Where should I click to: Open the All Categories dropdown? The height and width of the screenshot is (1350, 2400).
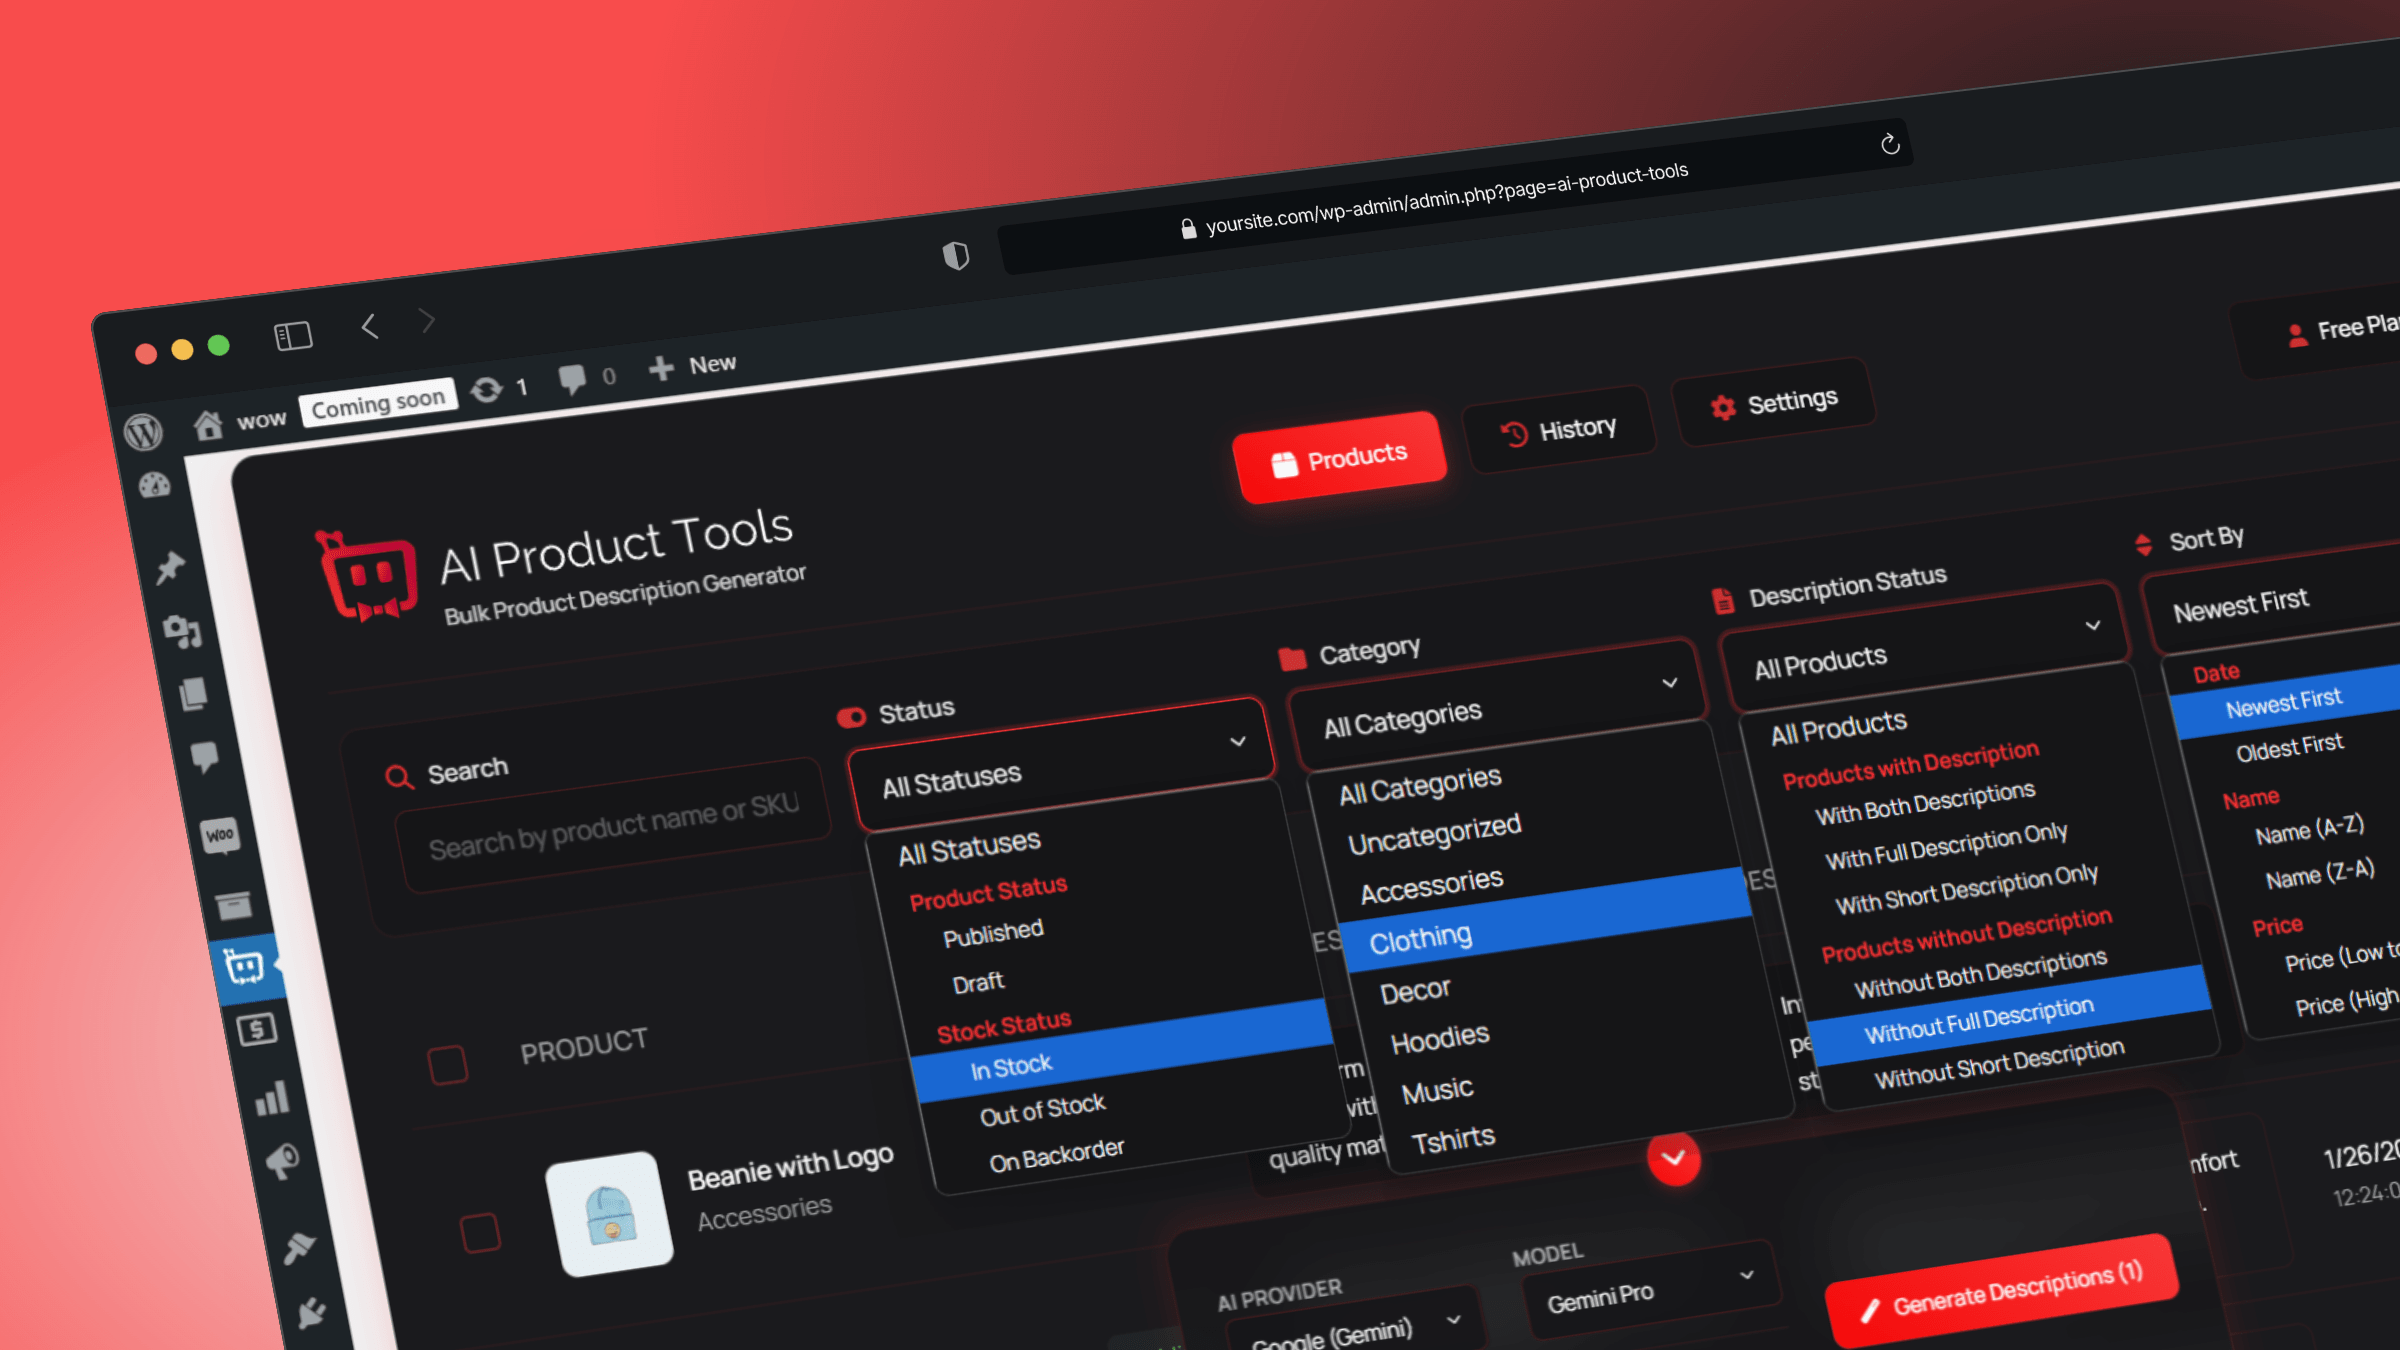(1498, 706)
